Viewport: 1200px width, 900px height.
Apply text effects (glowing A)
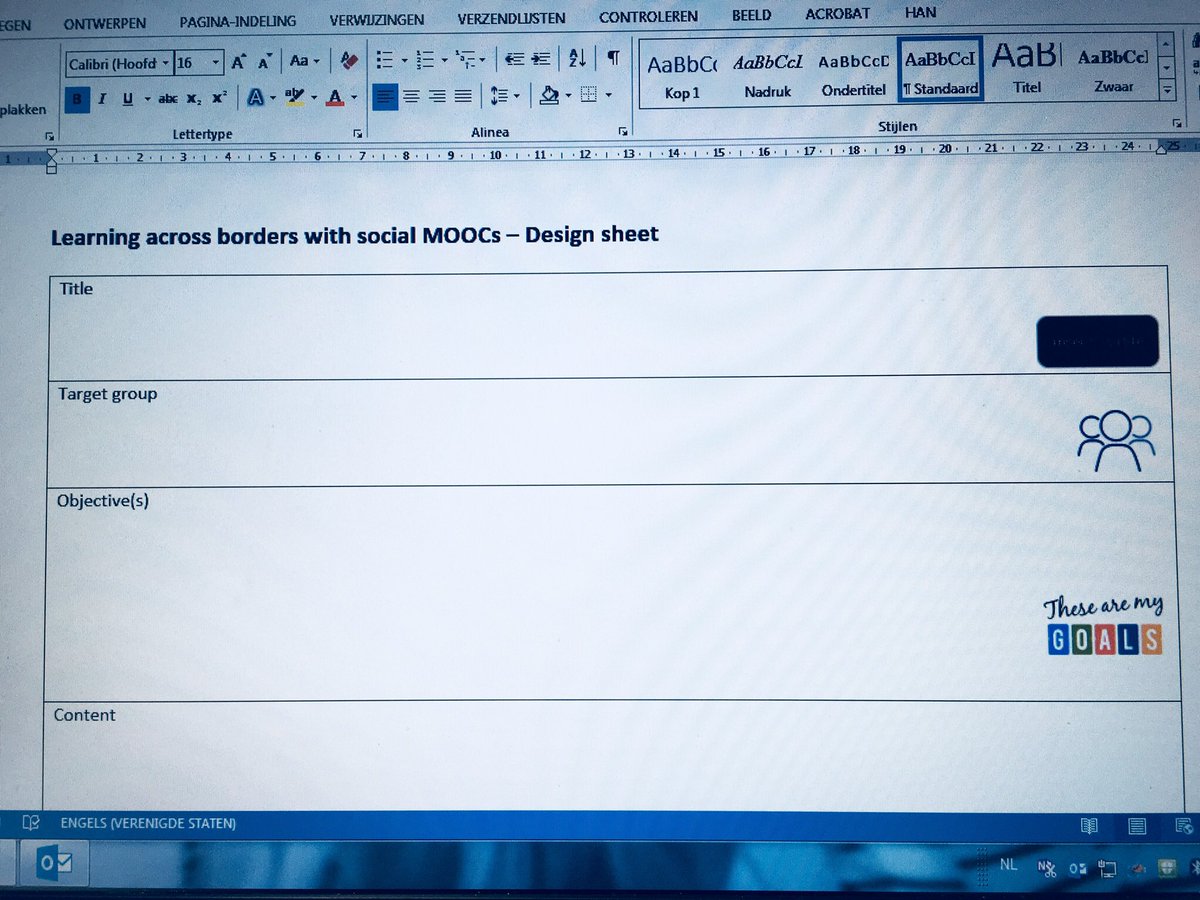(256, 98)
